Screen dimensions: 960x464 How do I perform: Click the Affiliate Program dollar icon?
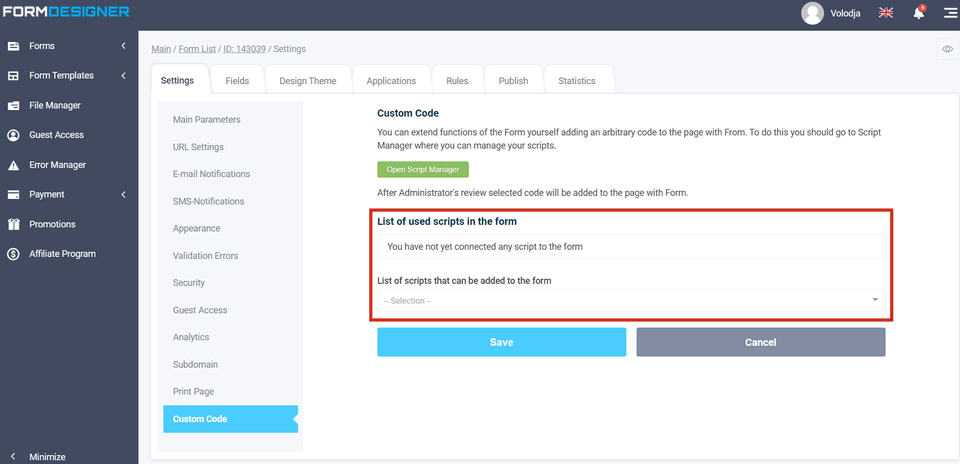[x=14, y=254]
